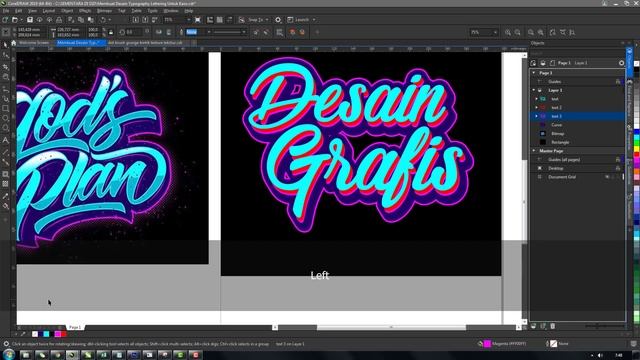Select the Pick tool in the toolbox

coord(5,44)
